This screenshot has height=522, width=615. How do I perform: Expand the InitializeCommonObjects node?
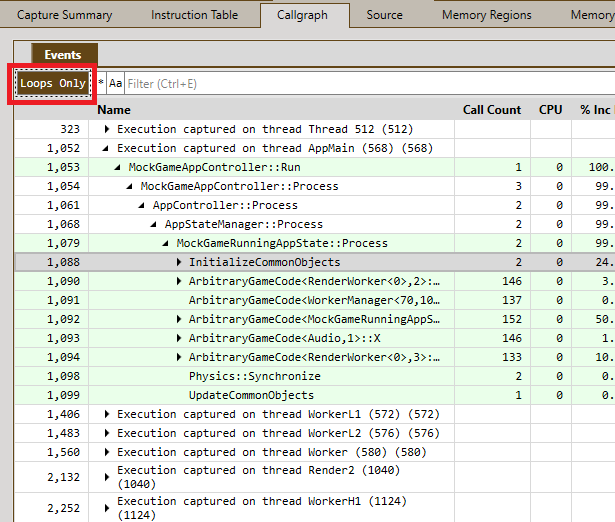[179, 262]
